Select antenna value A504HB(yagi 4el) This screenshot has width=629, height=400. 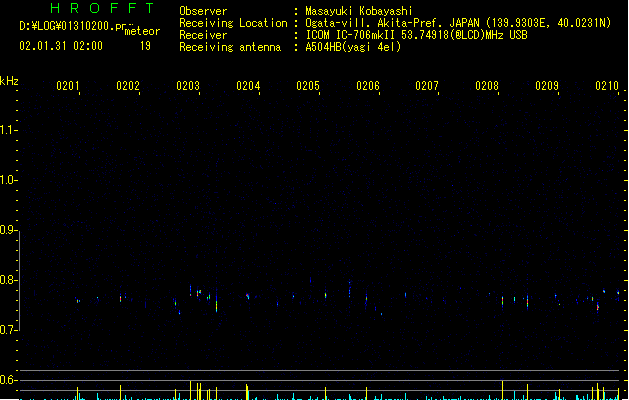pyautogui.click(x=353, y=47)
